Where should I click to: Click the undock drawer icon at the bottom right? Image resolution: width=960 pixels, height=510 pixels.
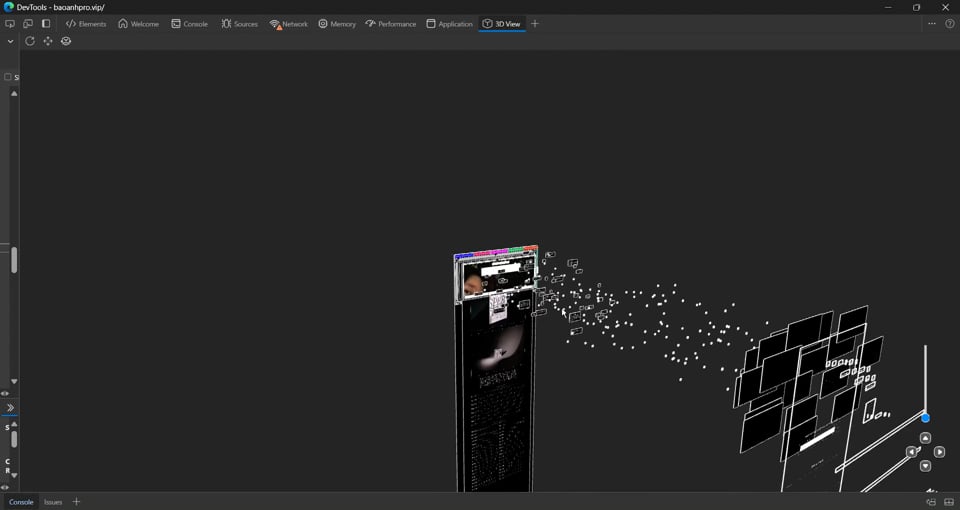[x=931, y=502]
